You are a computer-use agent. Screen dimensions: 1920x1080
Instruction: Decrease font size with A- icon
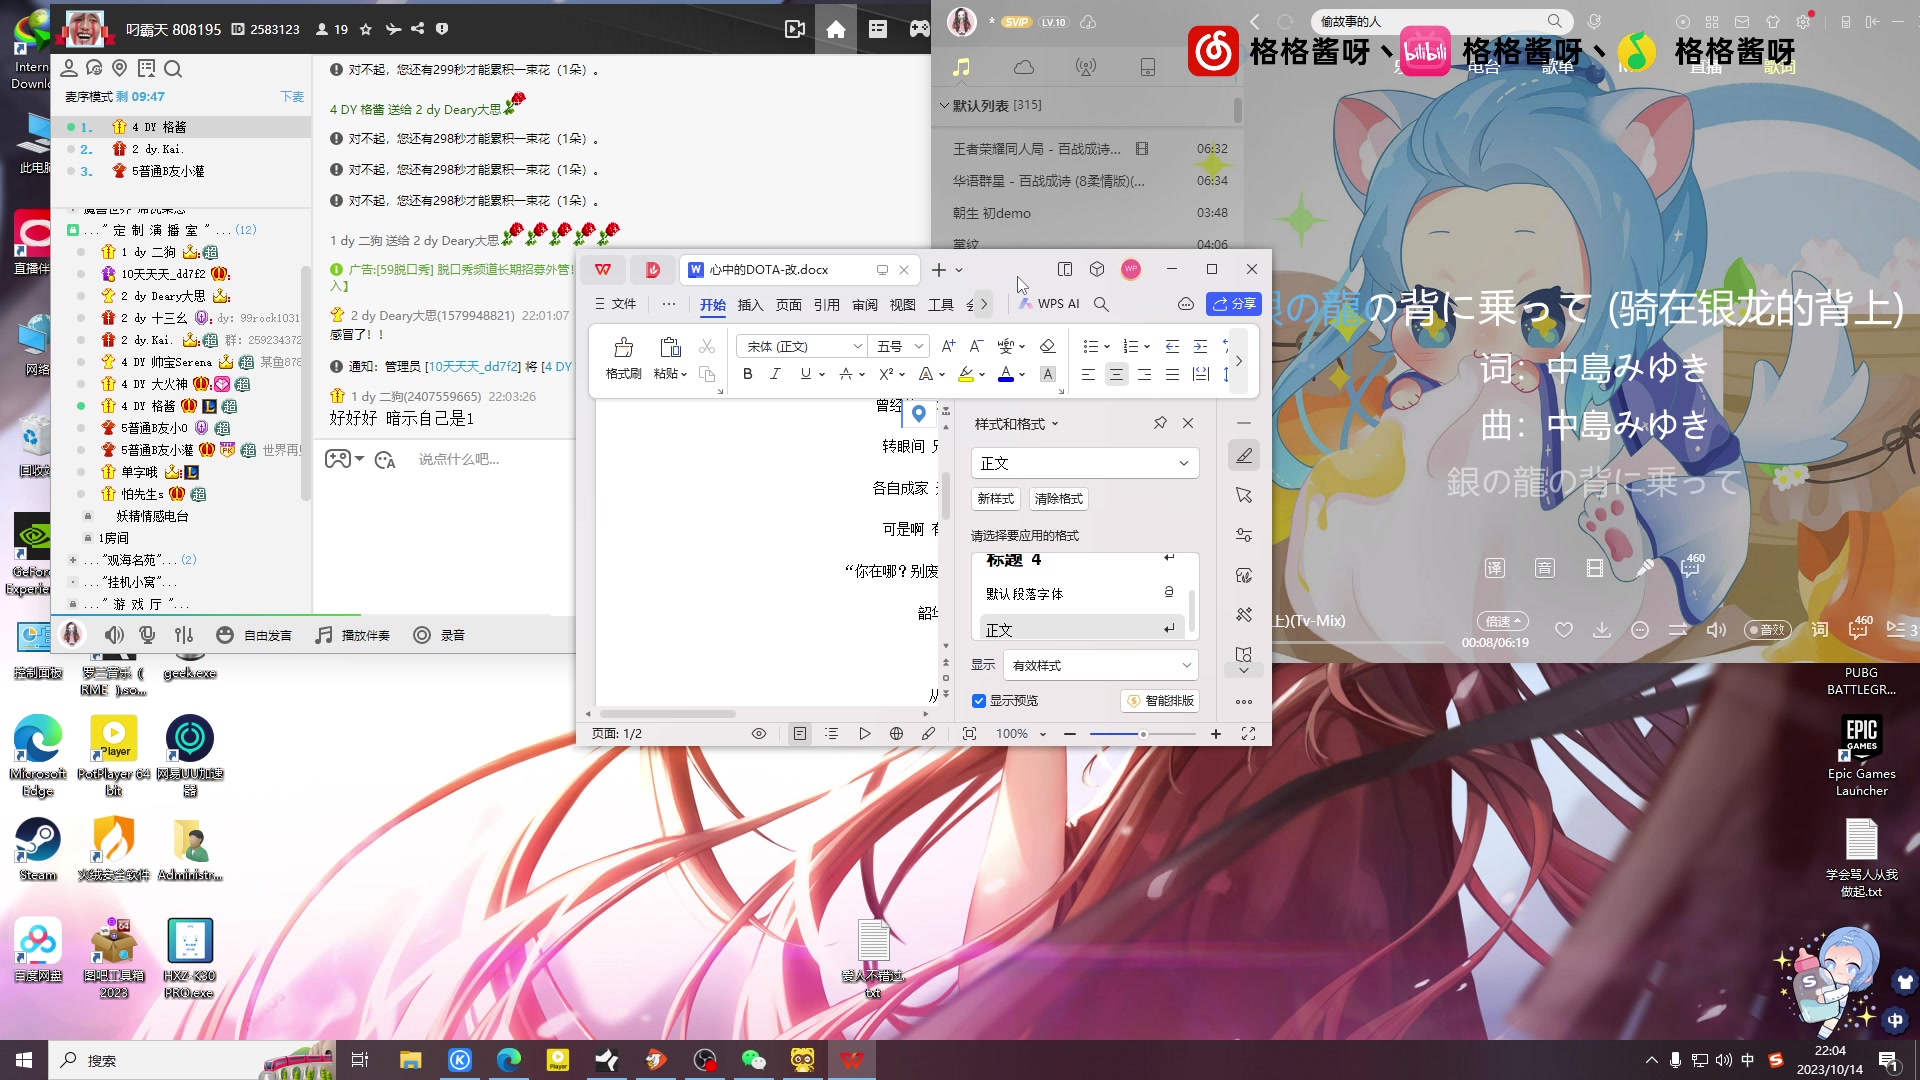(976, 346)
